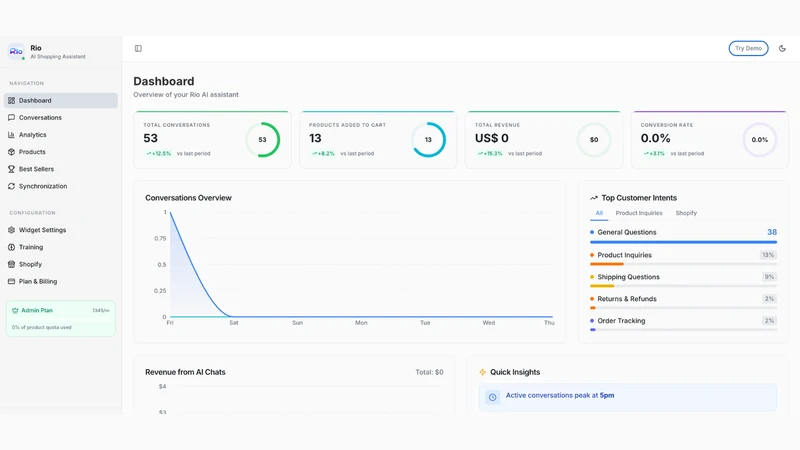Click the Total Revenue $0 ring

tap(594, 139)
